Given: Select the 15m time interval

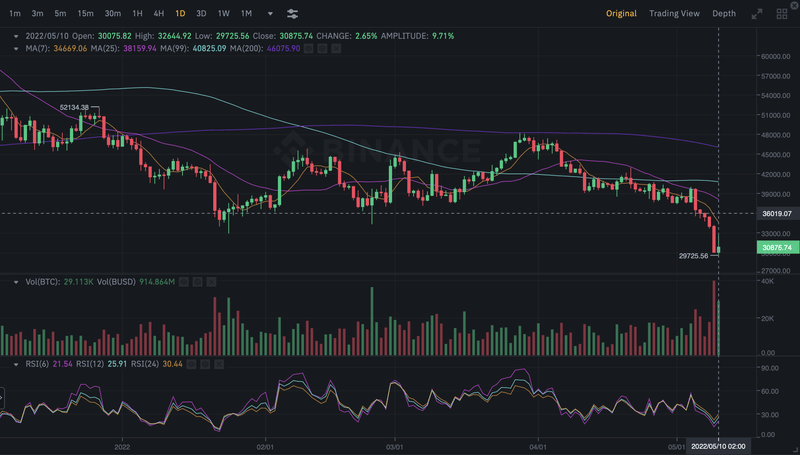Looking at the screenshot, I should (86, 14).
